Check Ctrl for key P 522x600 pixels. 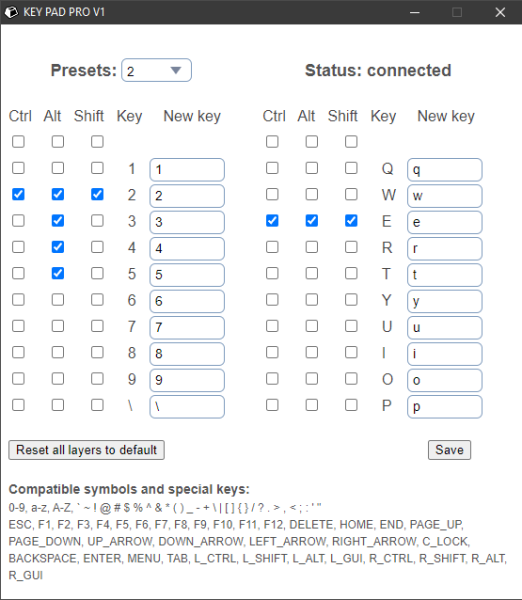pos(272,405)
